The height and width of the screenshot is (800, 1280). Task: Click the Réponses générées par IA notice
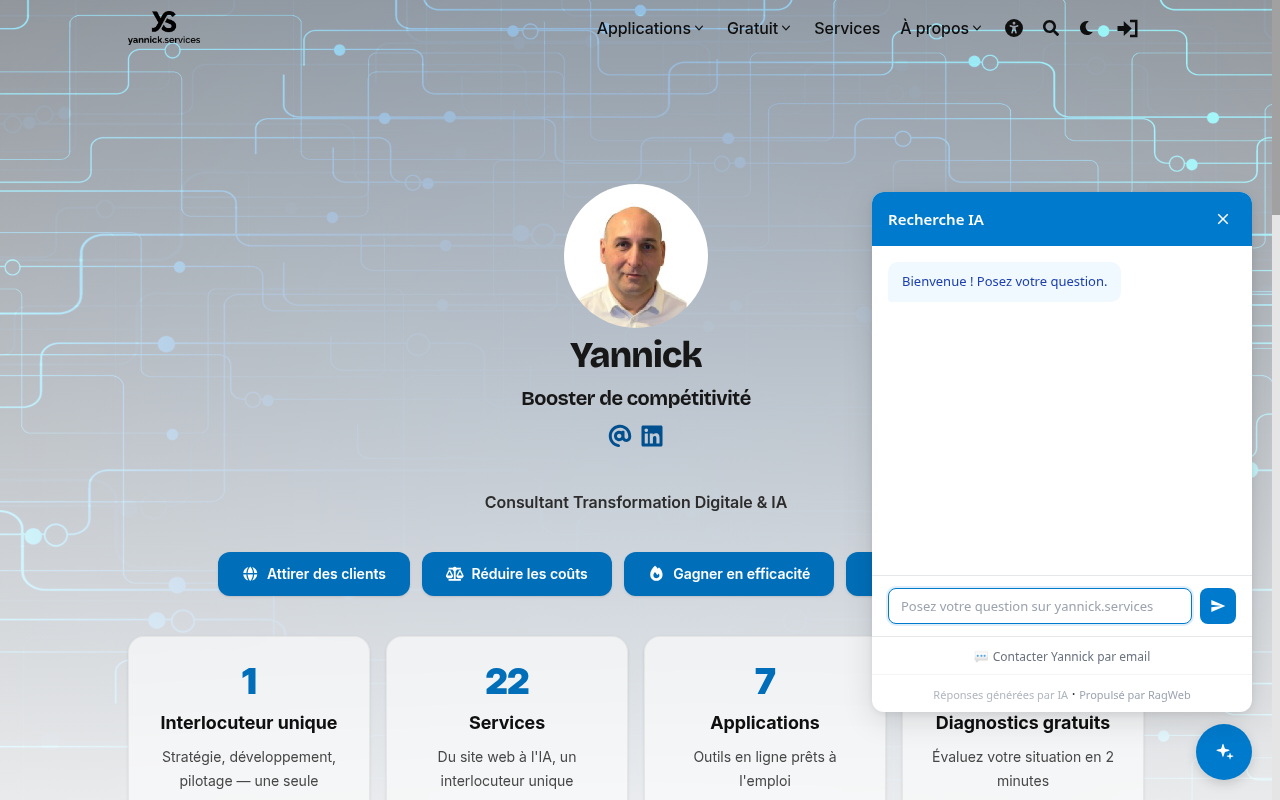[1001, 695]
